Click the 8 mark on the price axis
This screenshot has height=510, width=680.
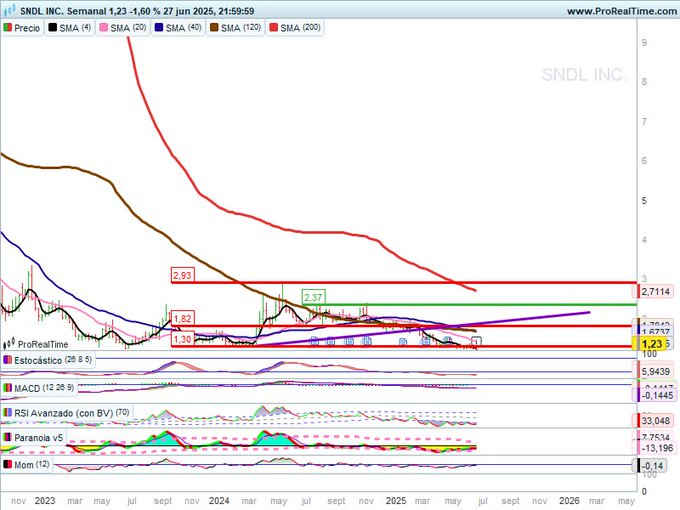pyautogui.click(x=644, y=82)
